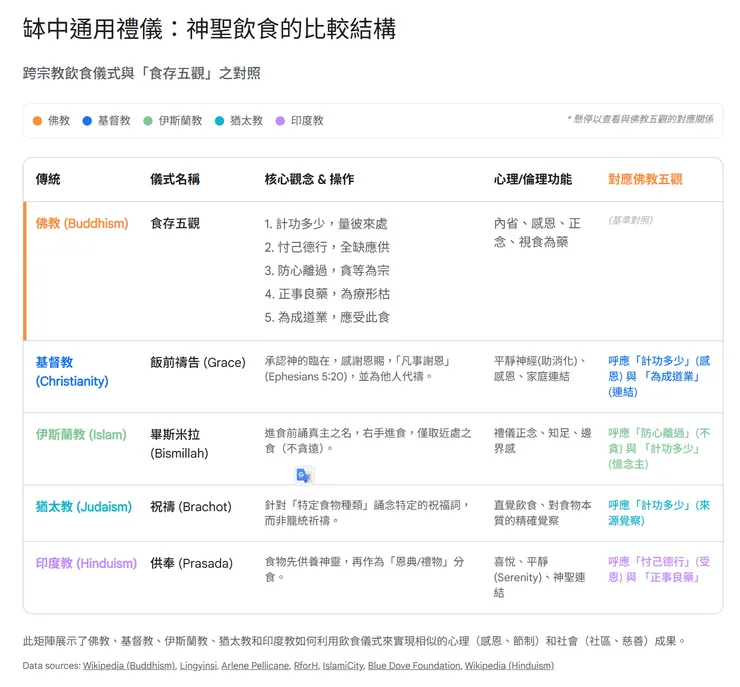Open the IslamiCity source link

(343, 666)
